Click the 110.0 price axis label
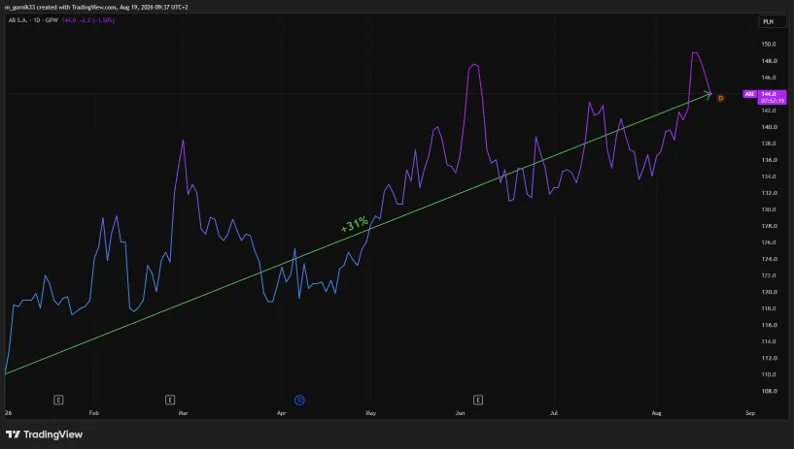Screen dimensions: 794x449 pos(768,375)
